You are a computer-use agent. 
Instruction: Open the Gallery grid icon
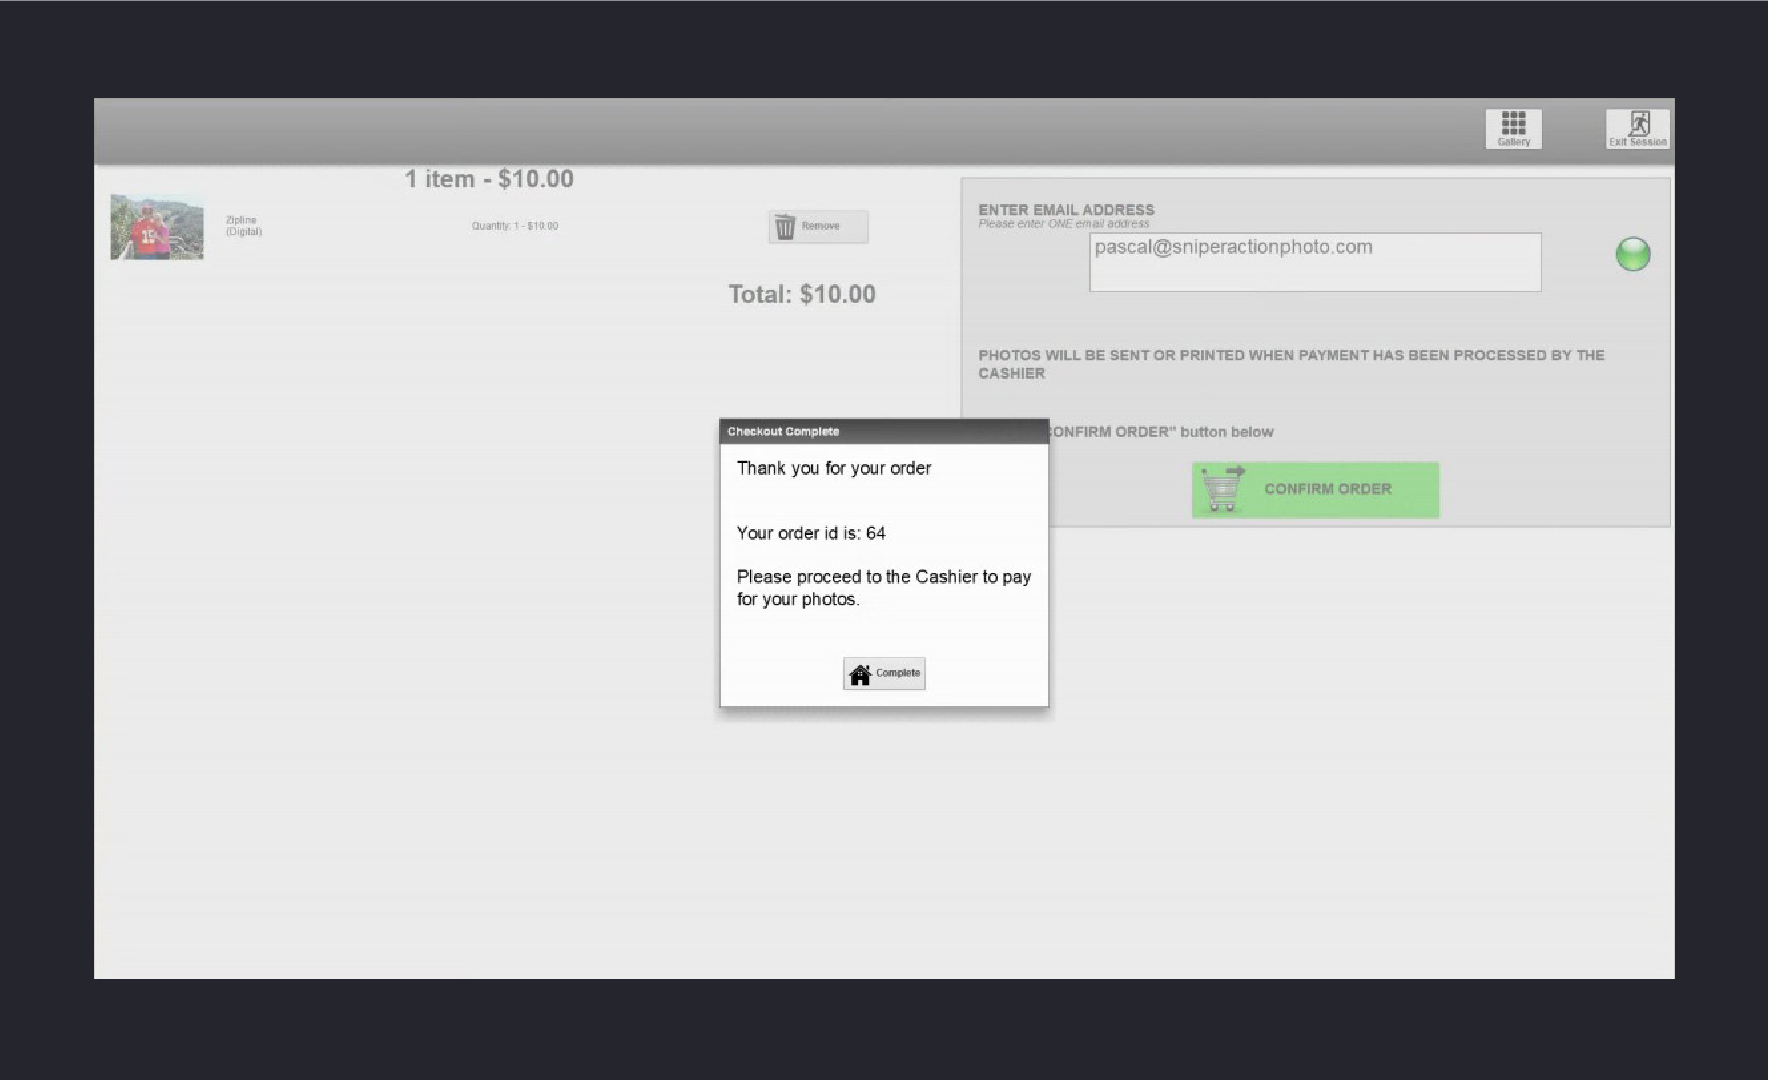click(1513, 129)
